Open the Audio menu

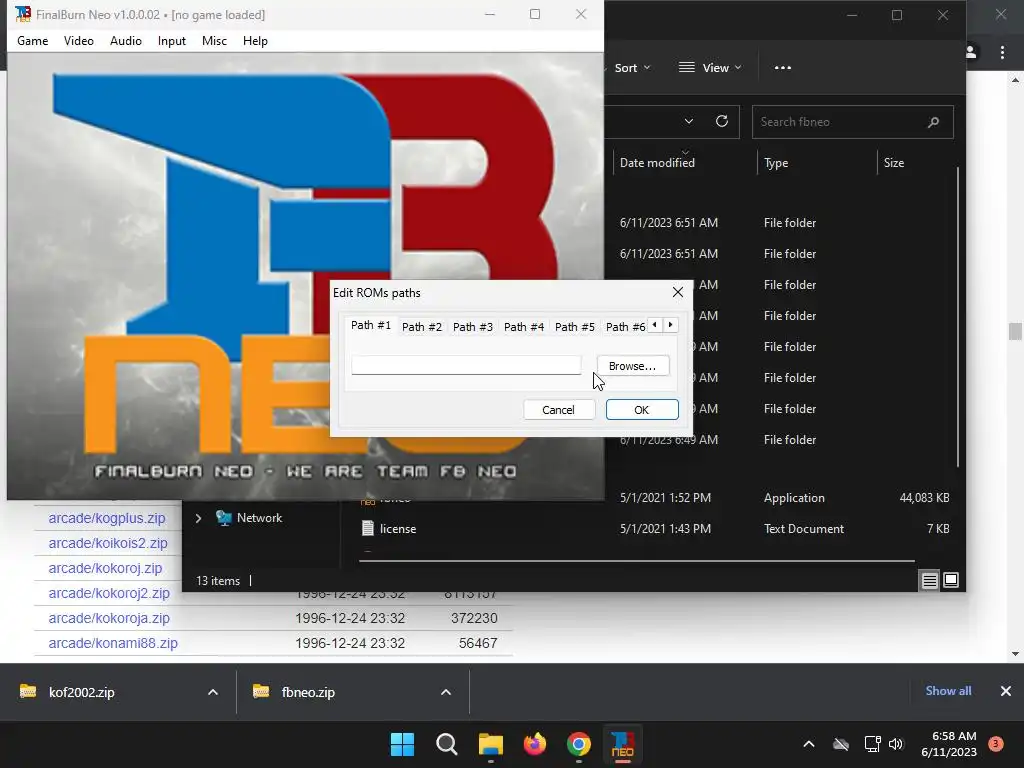click(125, 40)
